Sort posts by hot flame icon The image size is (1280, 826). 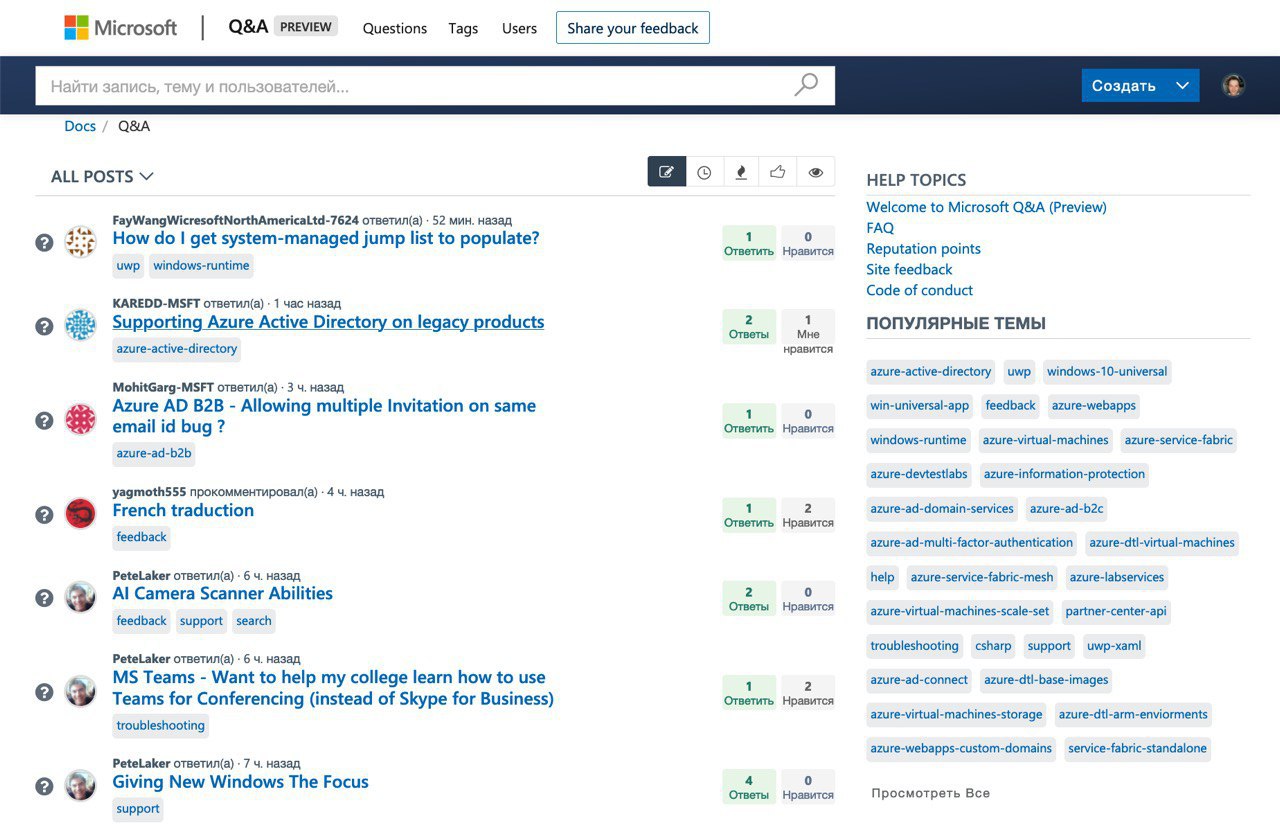(741, 172)
